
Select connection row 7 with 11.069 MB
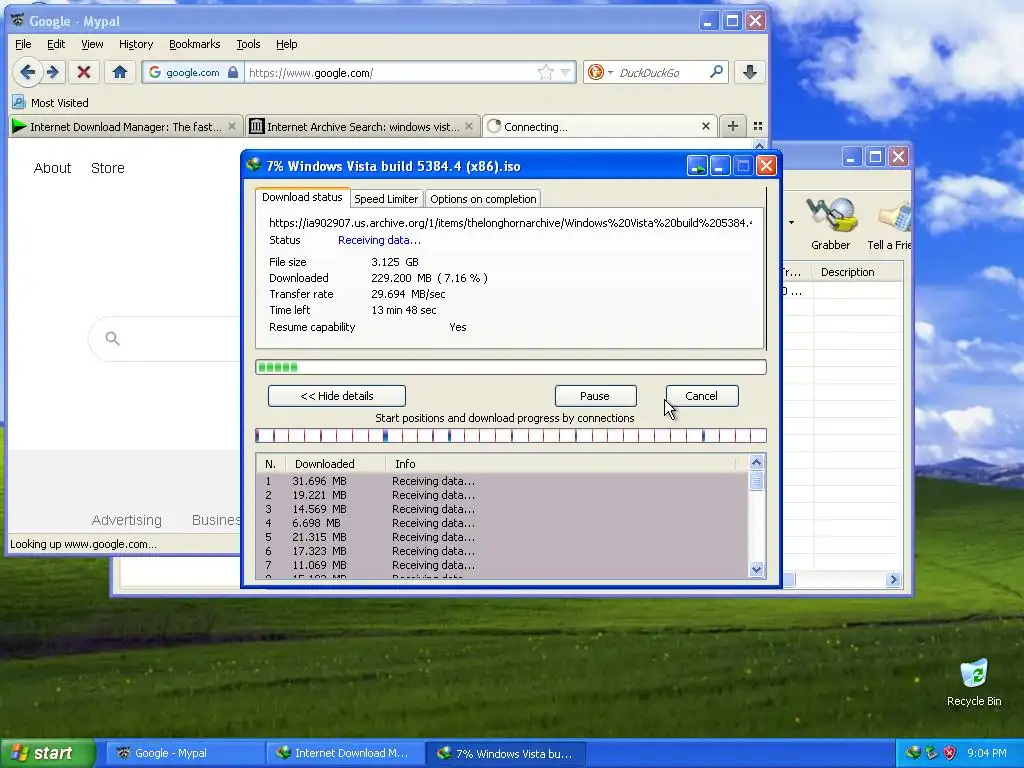502,565
